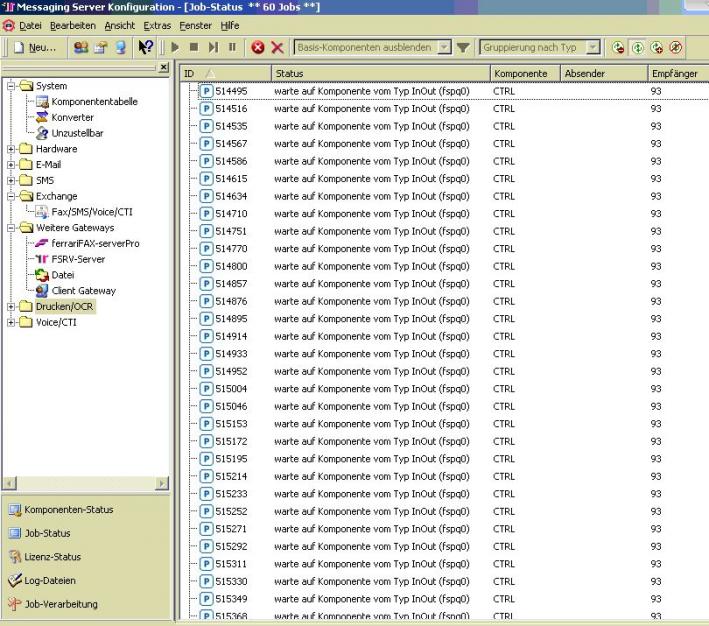Open the Extras menu

click(157, 25)
